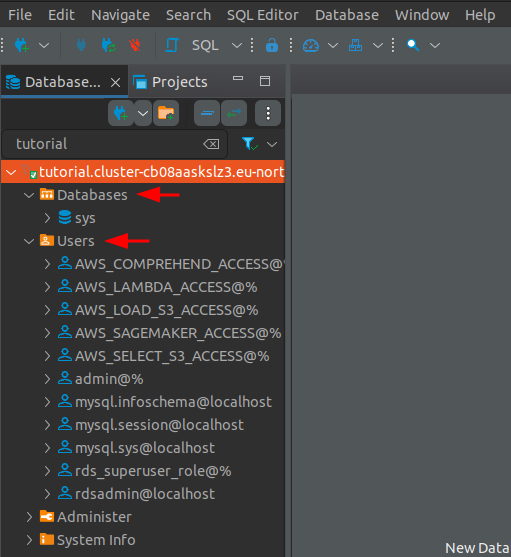Screen dimensions: 511x557
Task: Expand the System Info folder
Action: (x=29, y=540)
